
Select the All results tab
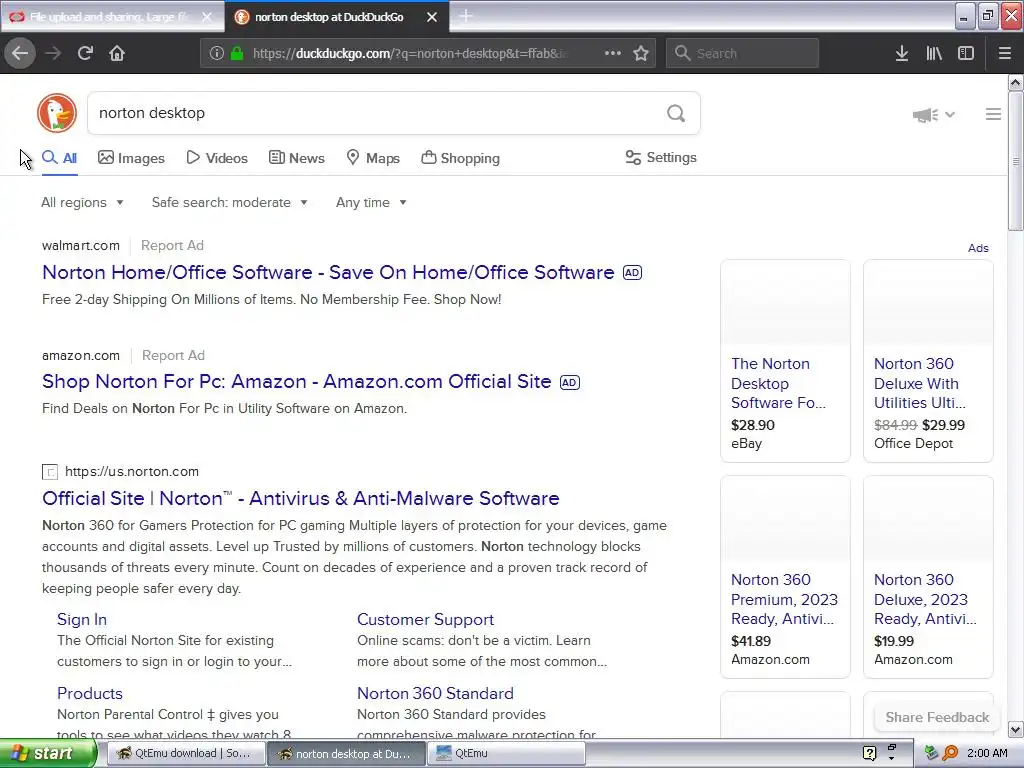[x=59, y=158]
